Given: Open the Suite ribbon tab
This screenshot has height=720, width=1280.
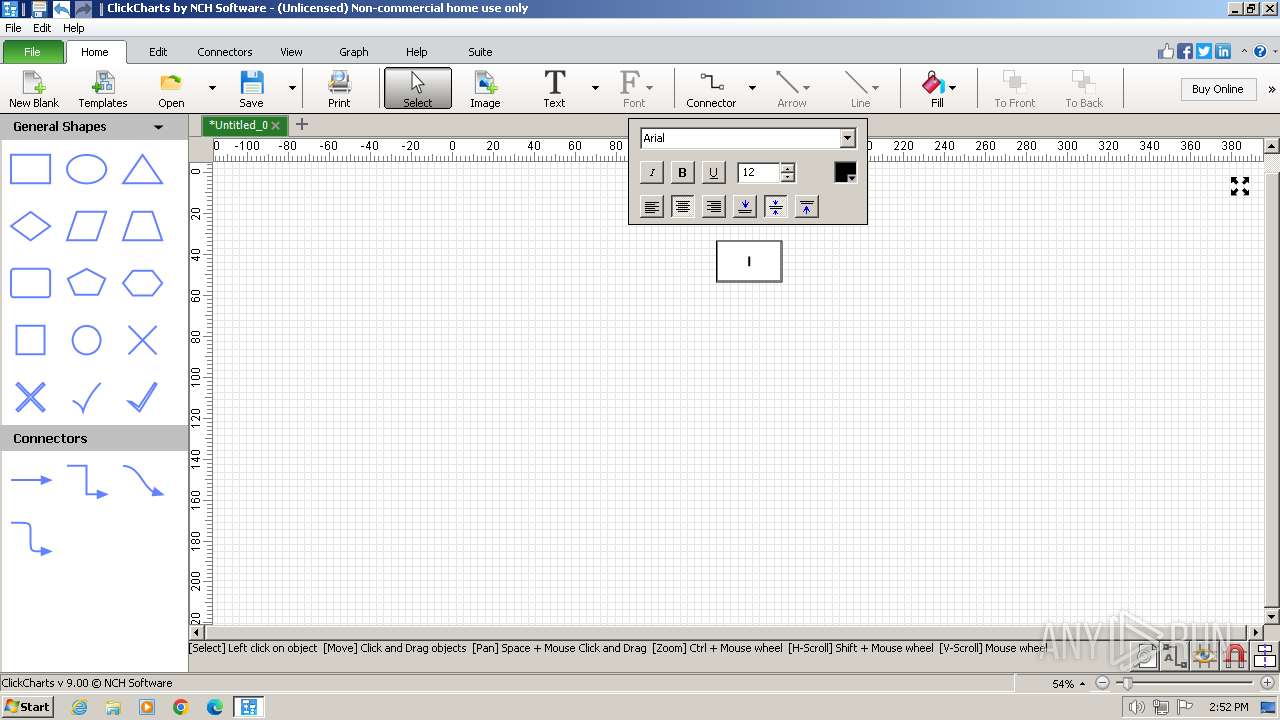Looking at the screenshot, I should [480, 52].
